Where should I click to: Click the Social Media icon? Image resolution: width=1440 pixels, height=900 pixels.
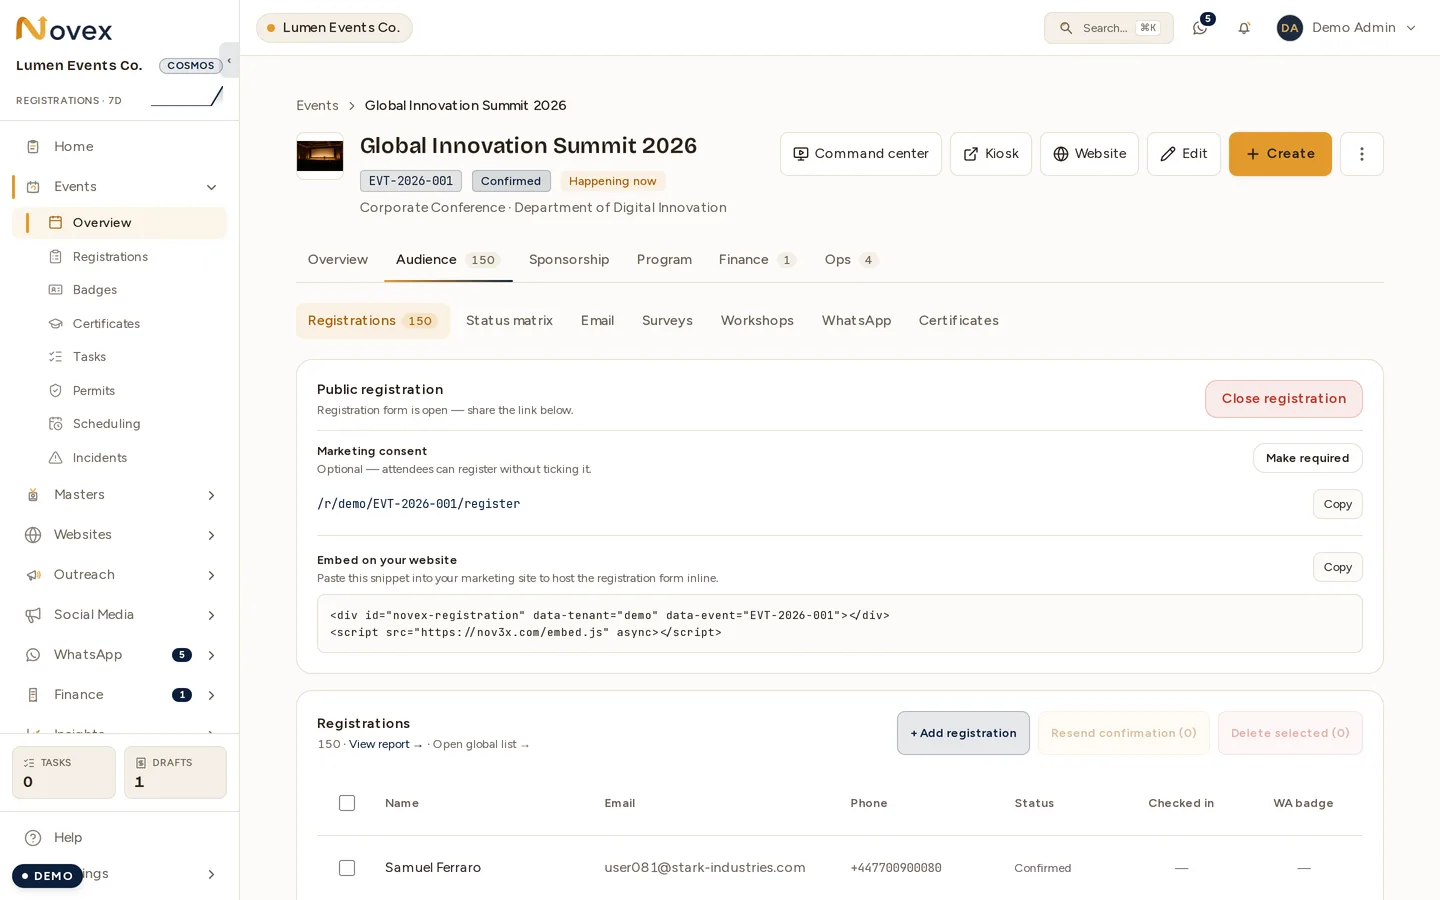33,615
